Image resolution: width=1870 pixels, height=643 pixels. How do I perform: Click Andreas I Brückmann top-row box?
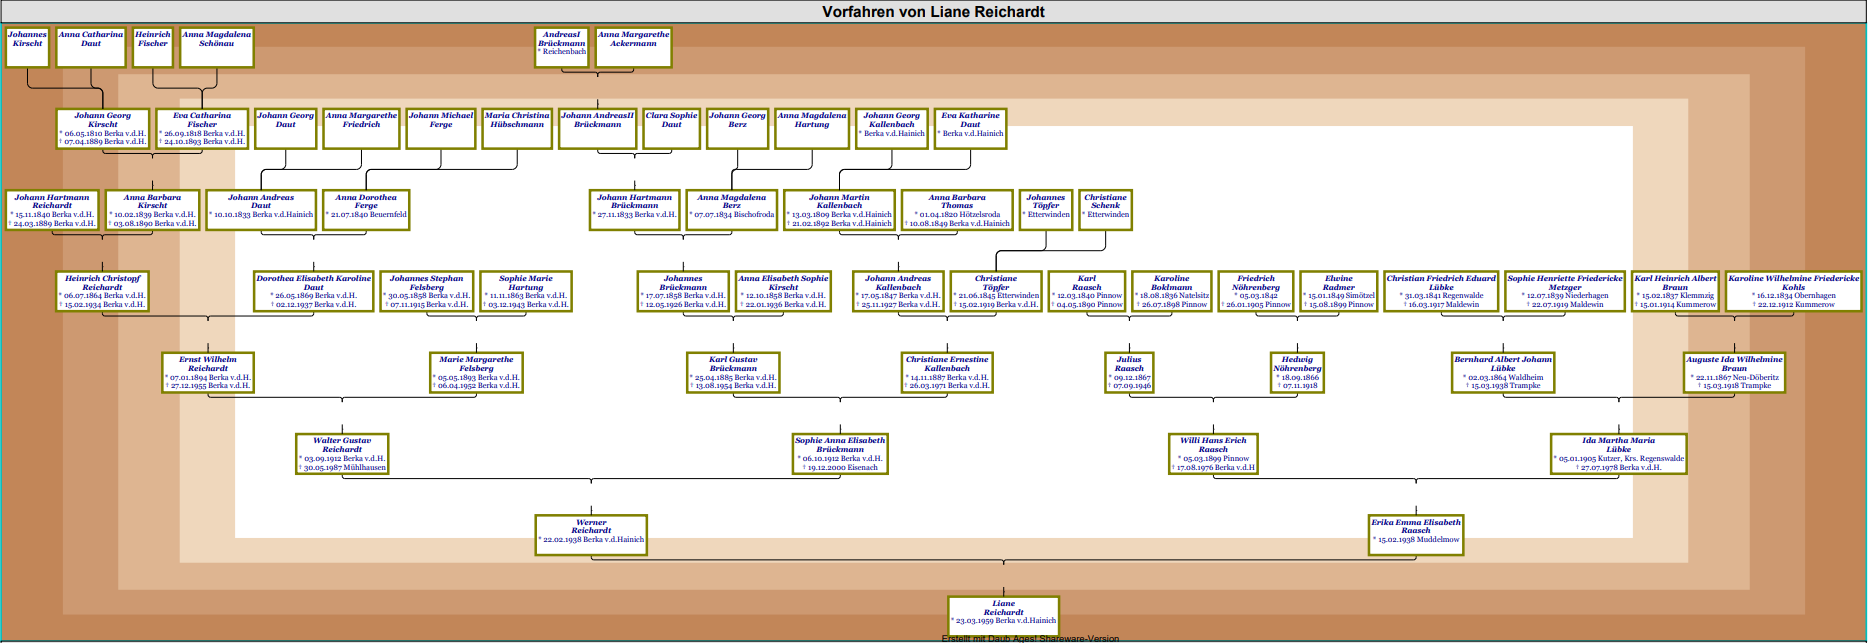(562, 46)
